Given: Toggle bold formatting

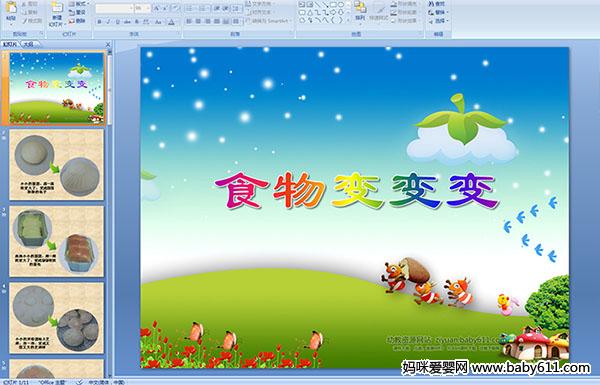Looking at the screenshot, I should [x=99, y=22].
